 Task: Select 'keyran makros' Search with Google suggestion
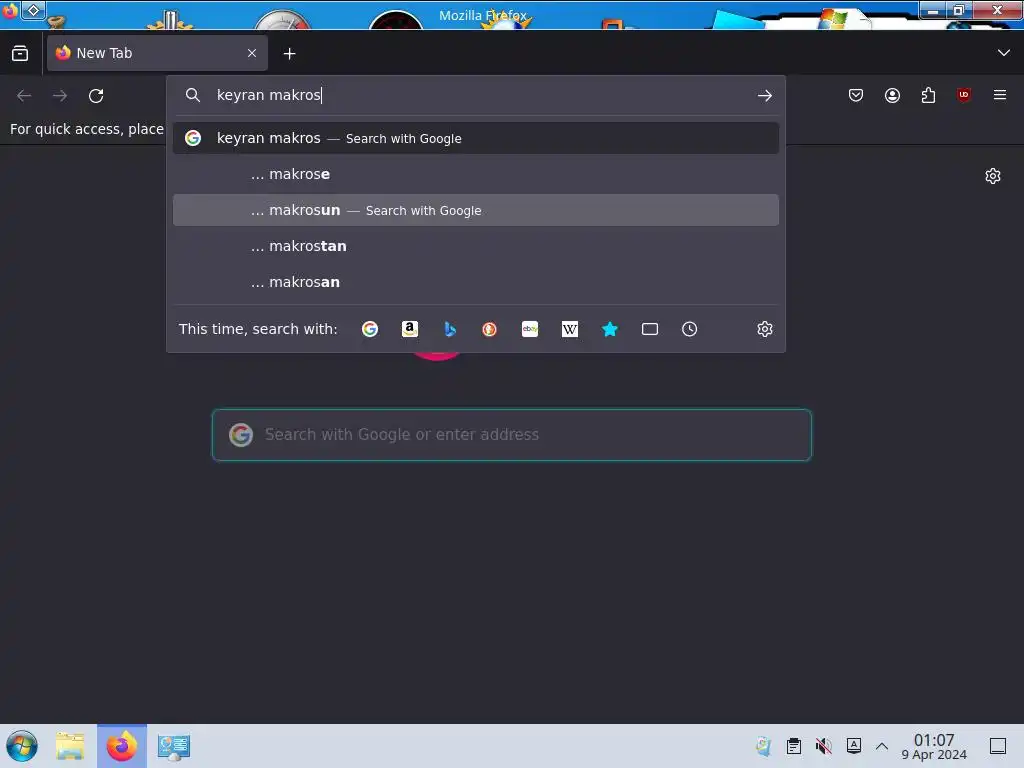[x=475, y=138]
